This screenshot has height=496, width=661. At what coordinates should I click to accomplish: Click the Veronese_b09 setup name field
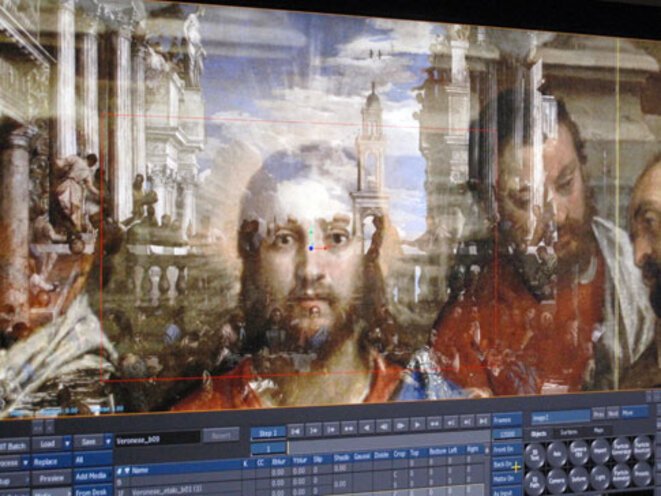[x=158, y=439]
